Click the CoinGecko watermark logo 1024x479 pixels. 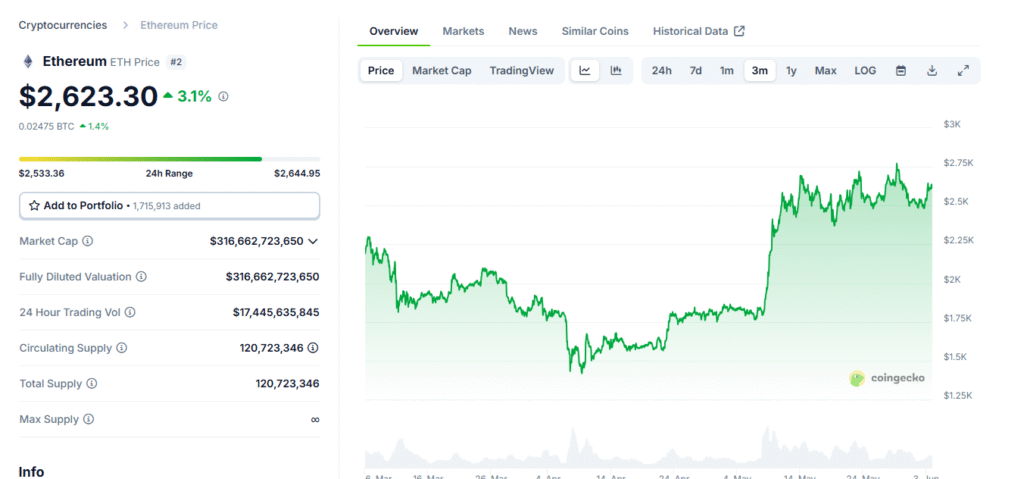pos(887,378)
